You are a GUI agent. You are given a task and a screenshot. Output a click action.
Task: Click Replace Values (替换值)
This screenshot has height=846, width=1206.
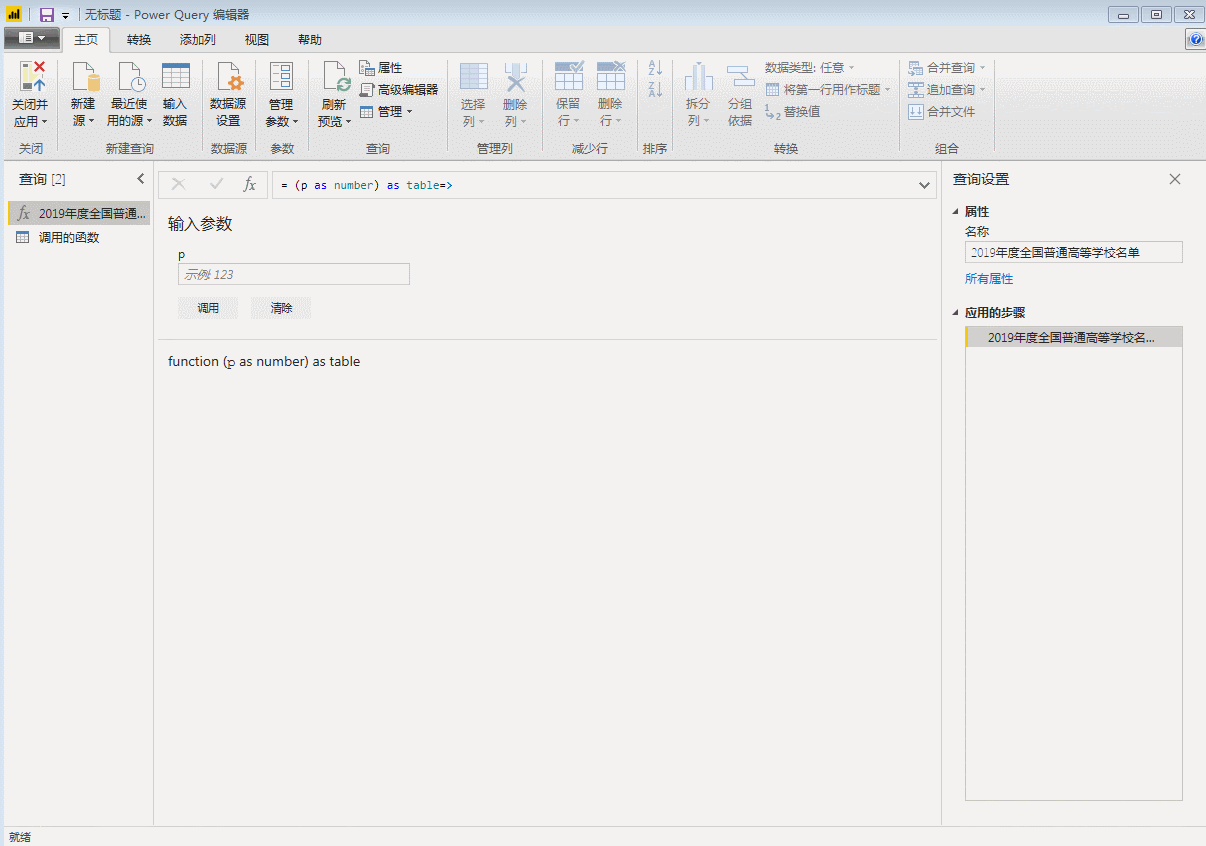[x=793, y=111]
